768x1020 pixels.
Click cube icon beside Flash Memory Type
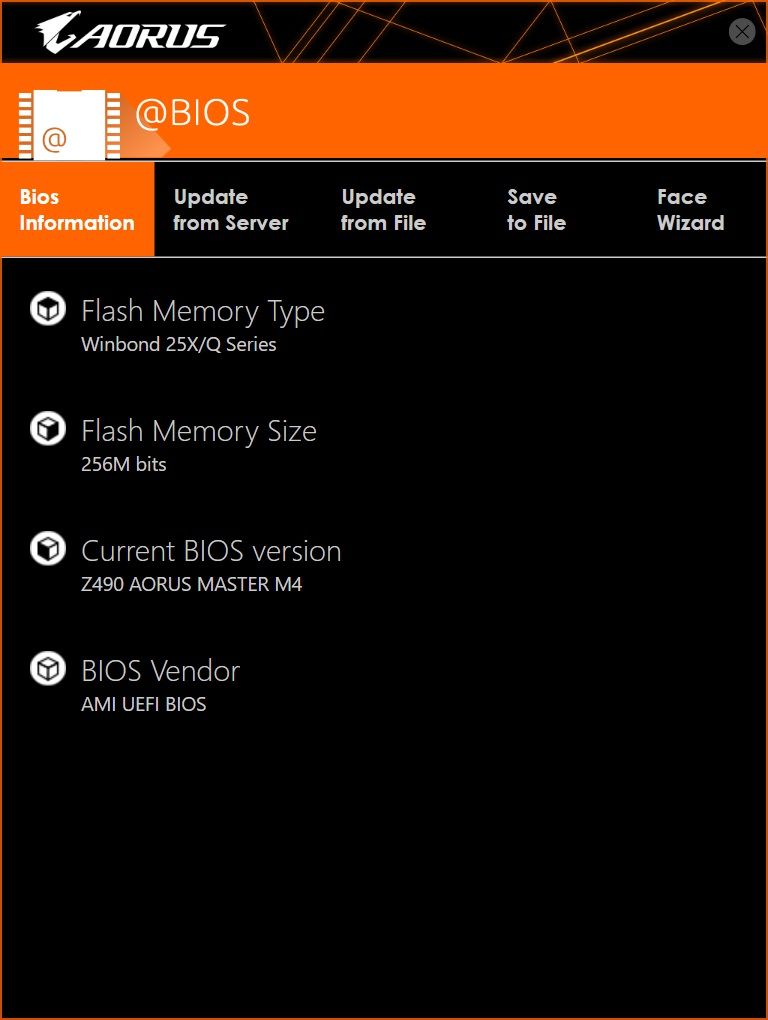pyautogui.click(x=47, y=310)
